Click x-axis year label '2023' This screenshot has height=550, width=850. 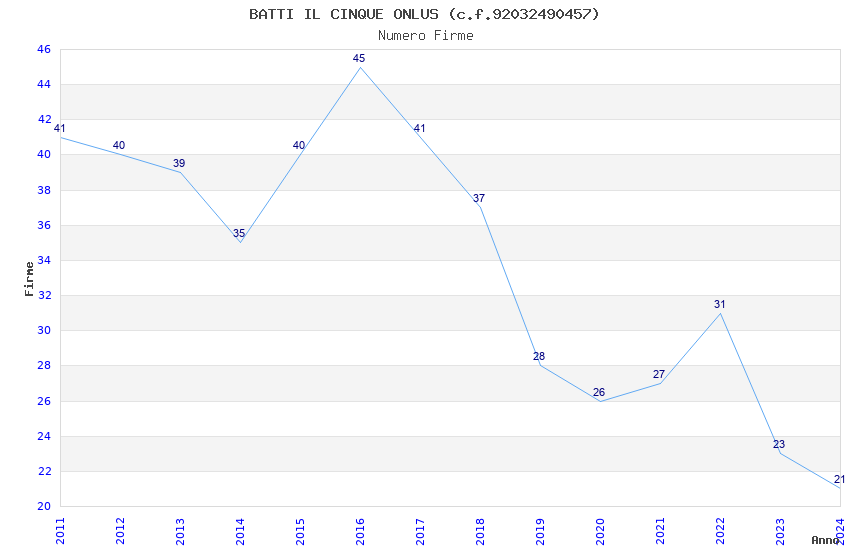click(780, 531)
